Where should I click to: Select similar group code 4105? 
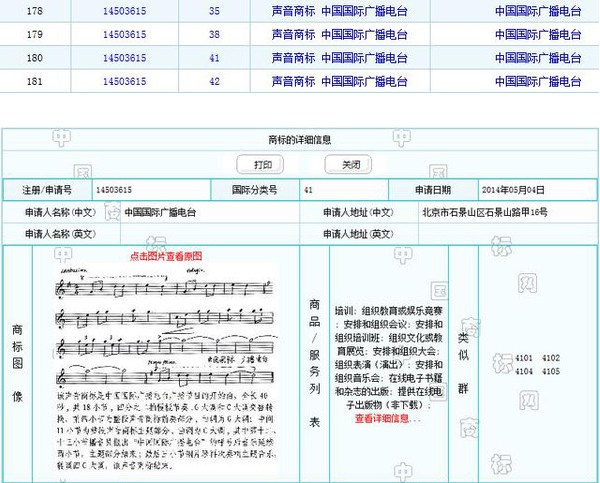551,371
